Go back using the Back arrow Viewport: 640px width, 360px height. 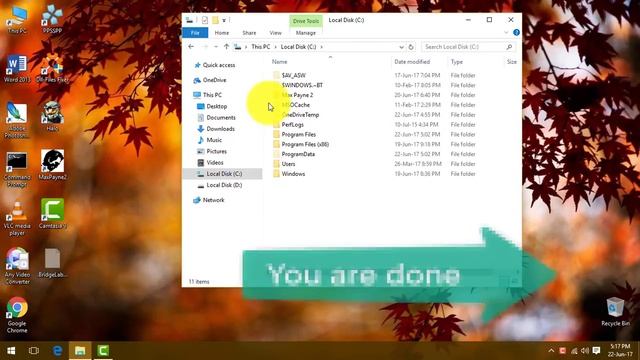(x=191, y=47)
